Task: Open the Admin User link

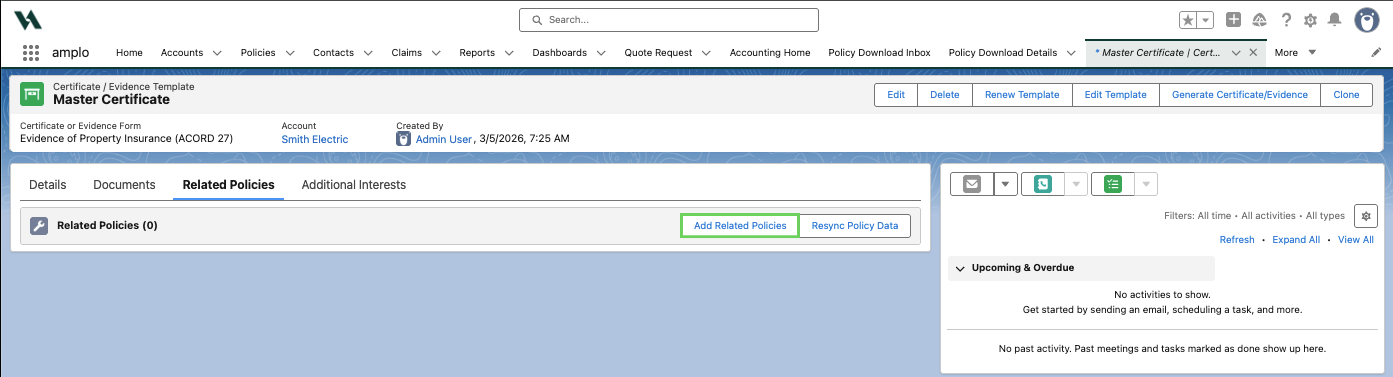Action: pos(444,139)
